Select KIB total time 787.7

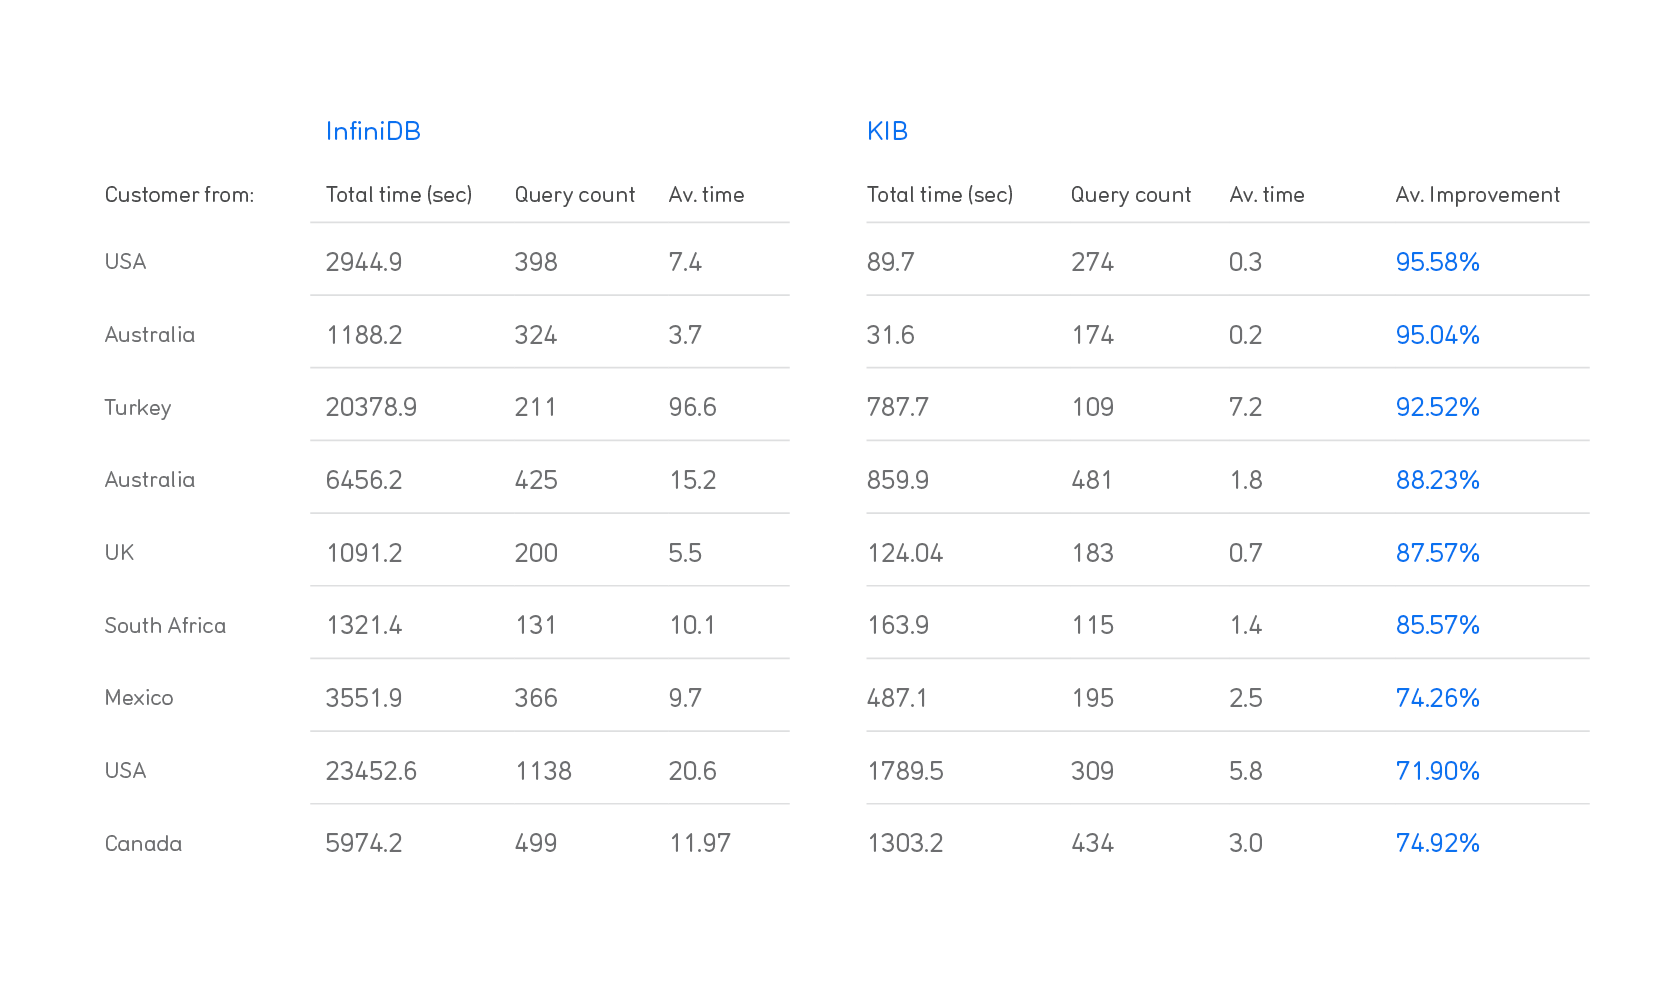(898, 407)
